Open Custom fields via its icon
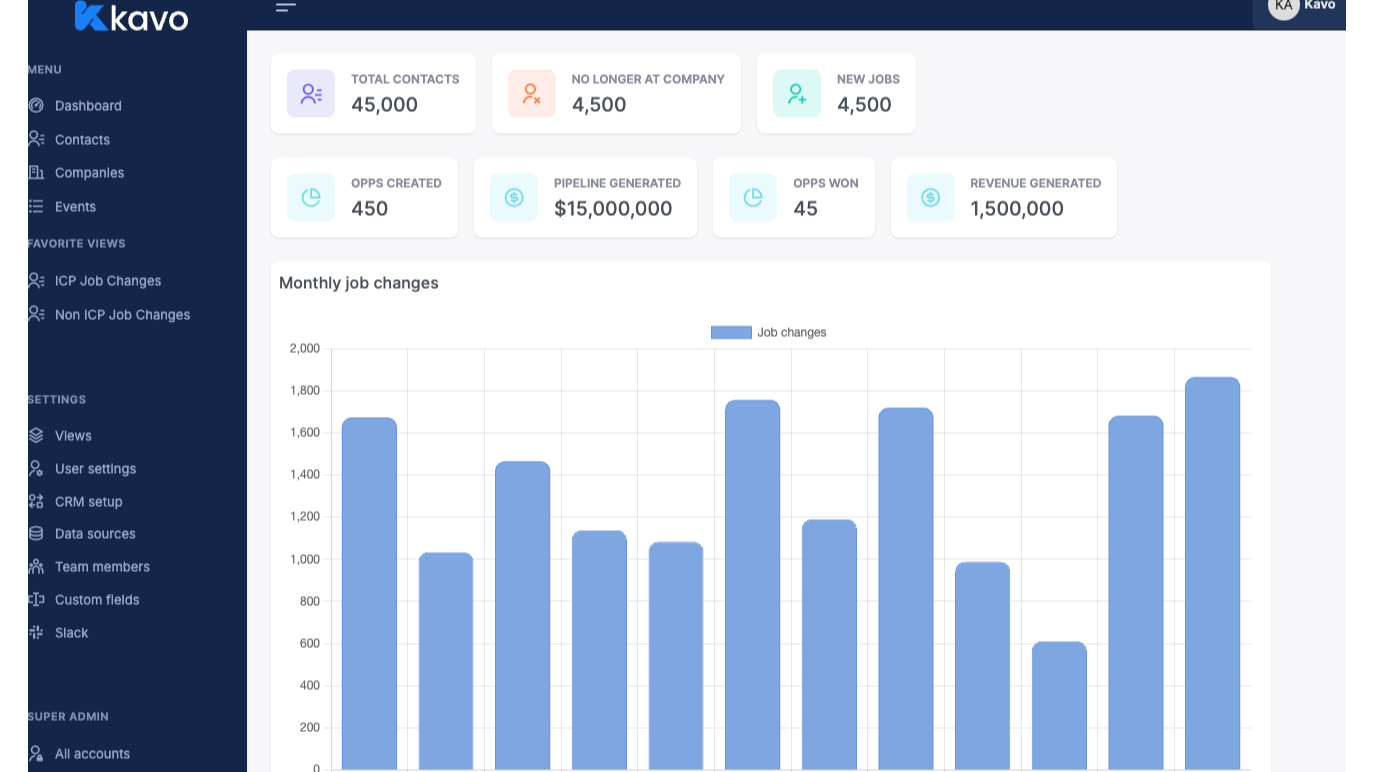1373x772 pixels. [x=36, y=599]
